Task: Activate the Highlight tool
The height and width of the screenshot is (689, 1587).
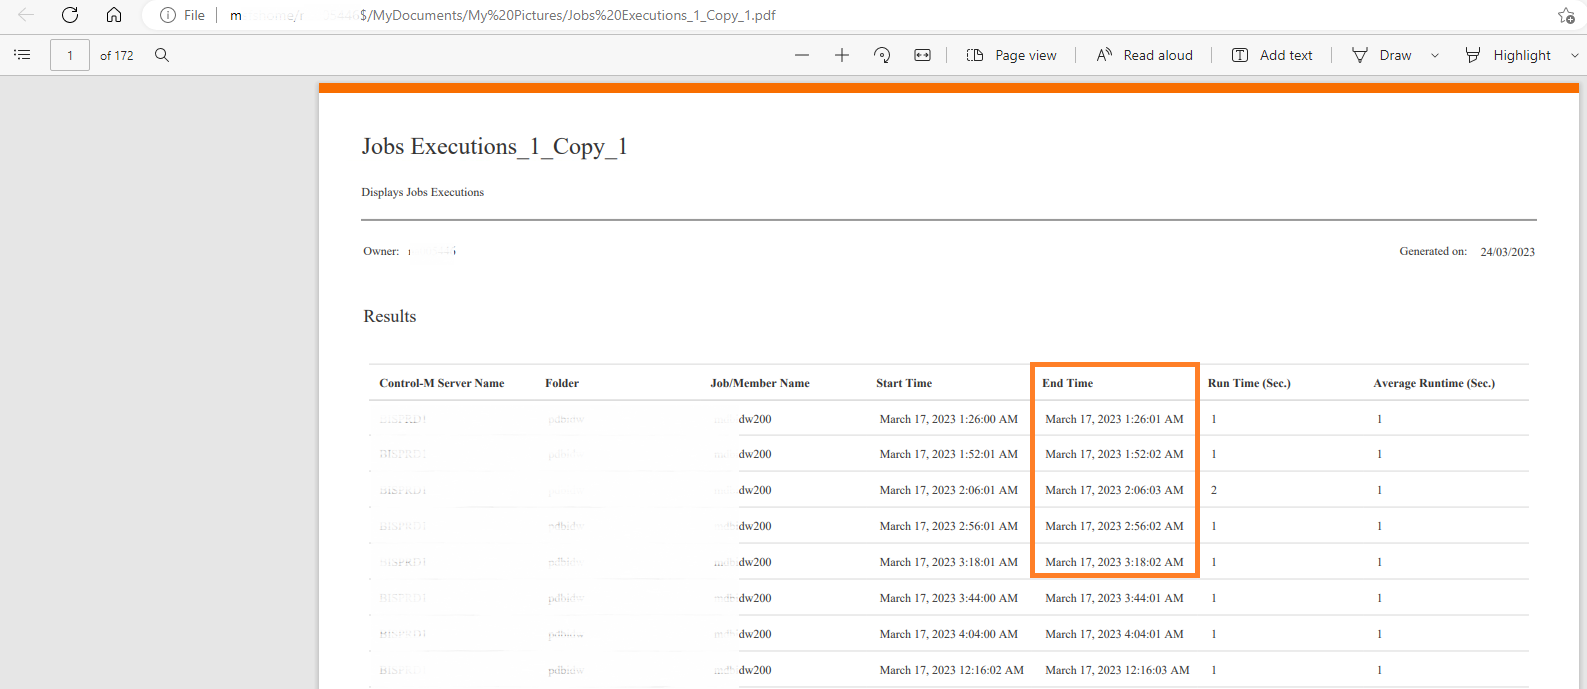Action: [x=1508, y=55]
